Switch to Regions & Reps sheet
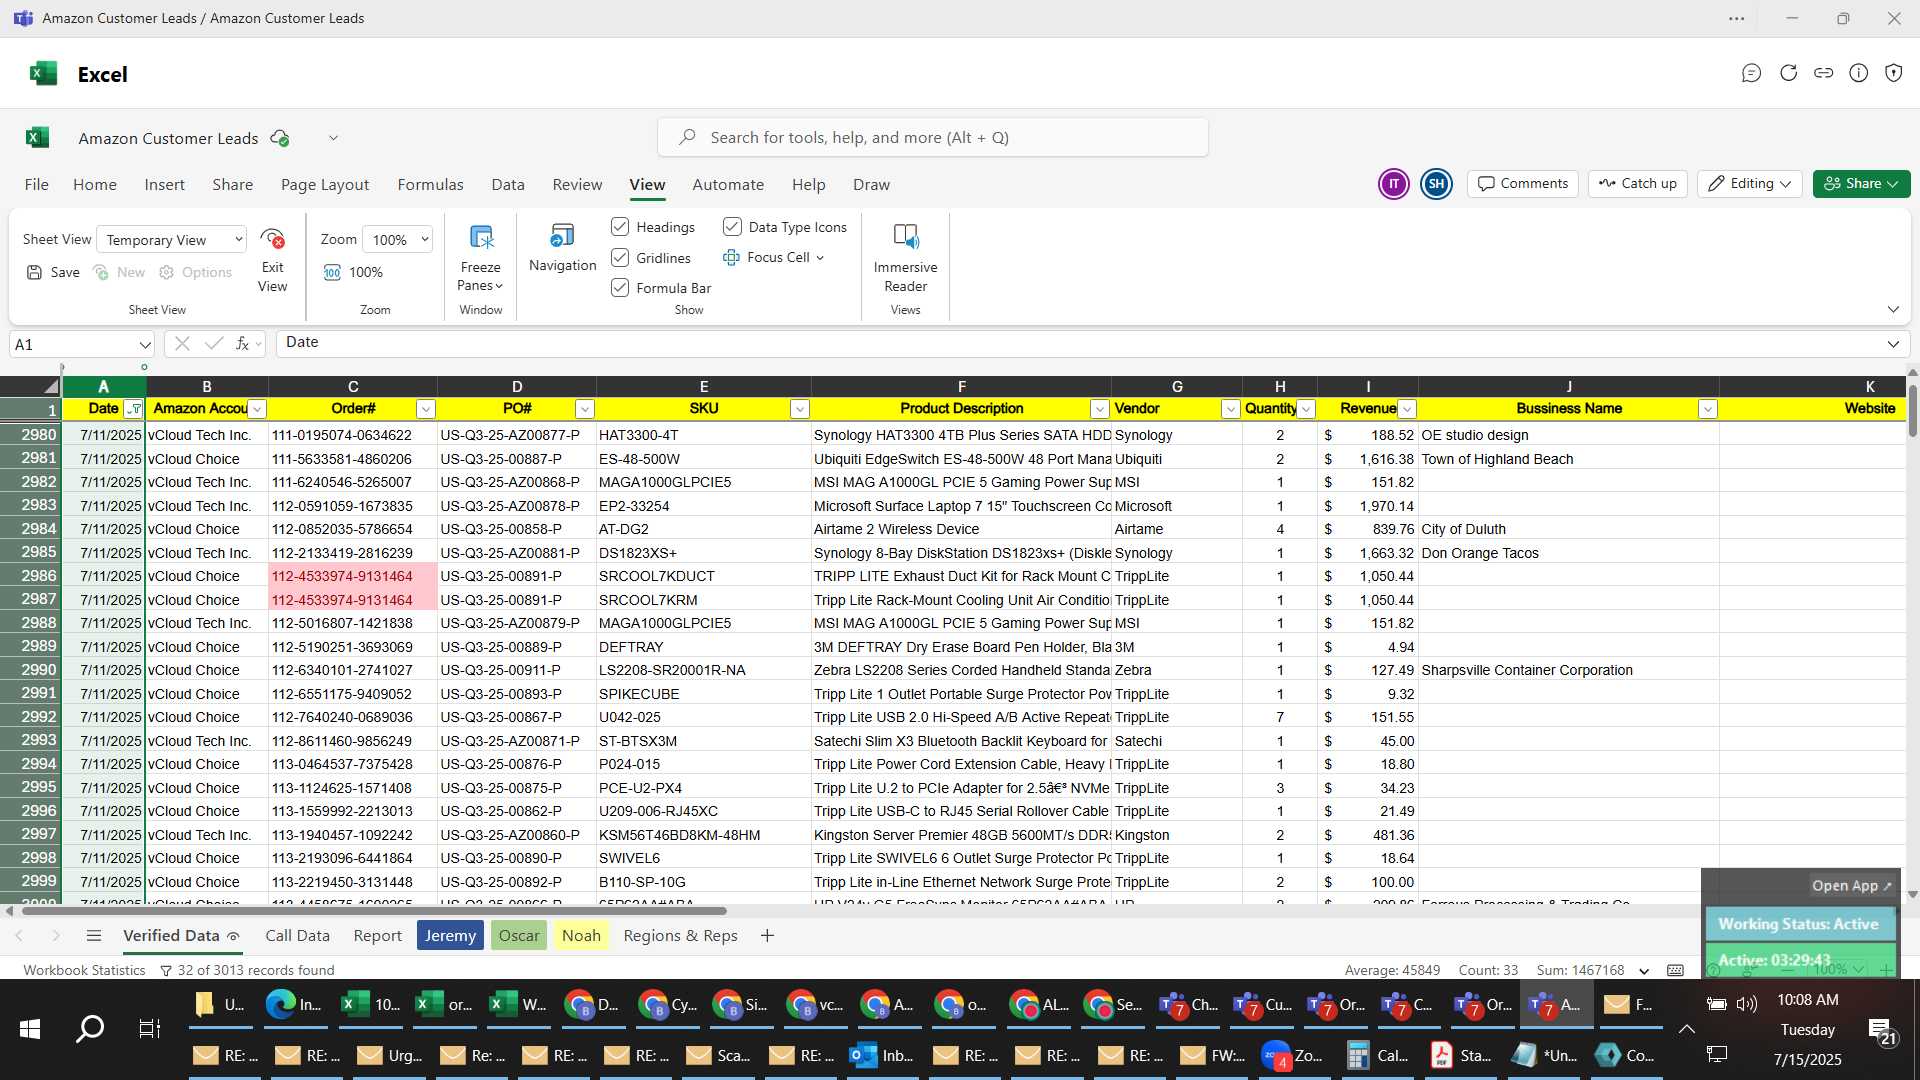Viewport: 1920px width, 1080px height. (680, 935)
